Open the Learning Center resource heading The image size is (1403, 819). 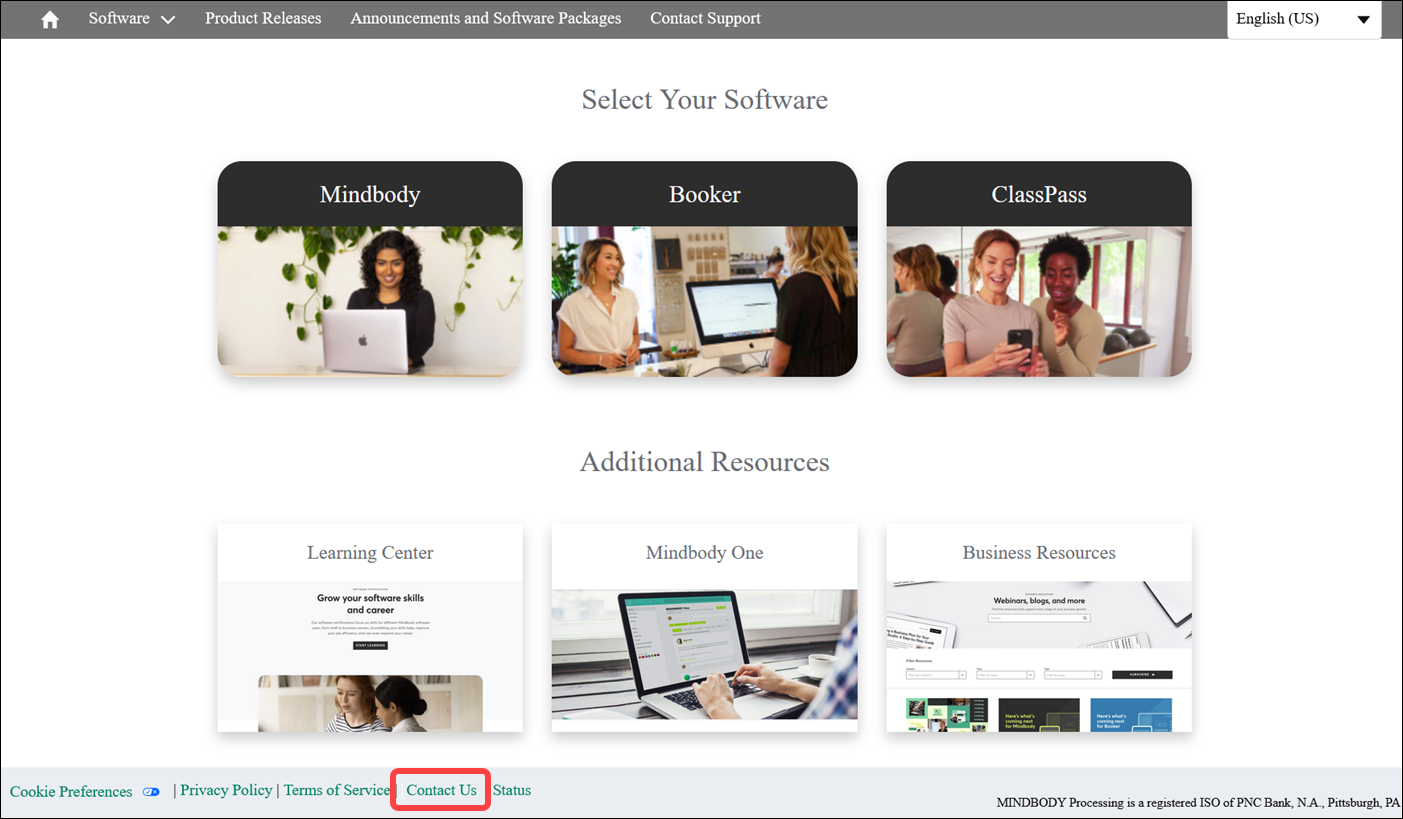click(x=370, y=552)
